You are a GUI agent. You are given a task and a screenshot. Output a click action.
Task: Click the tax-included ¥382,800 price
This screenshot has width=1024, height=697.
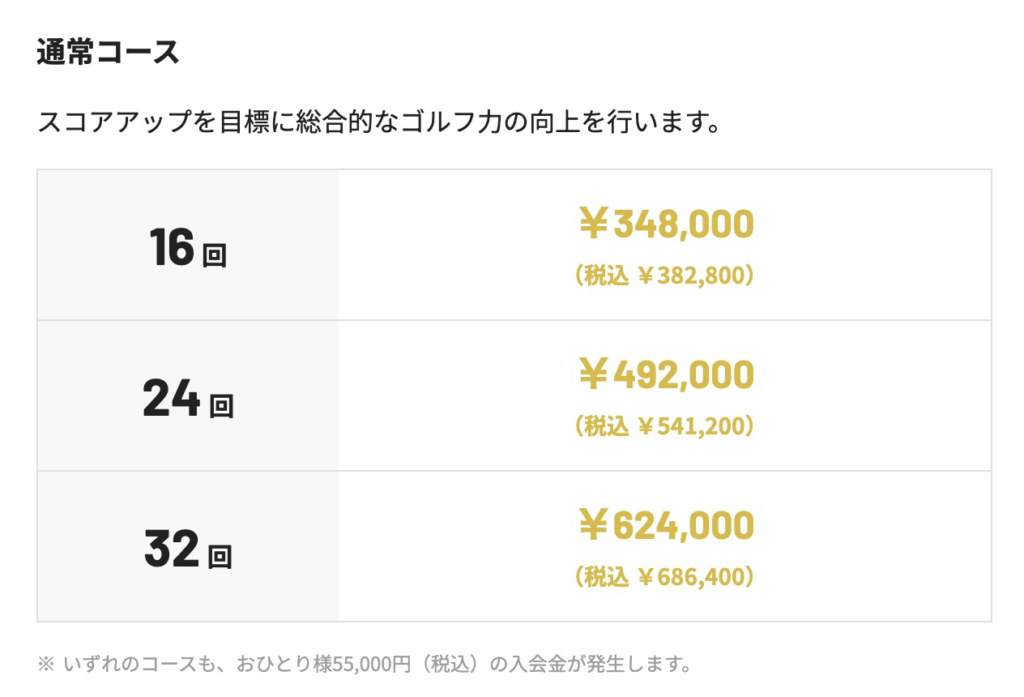tap(664, 275)
